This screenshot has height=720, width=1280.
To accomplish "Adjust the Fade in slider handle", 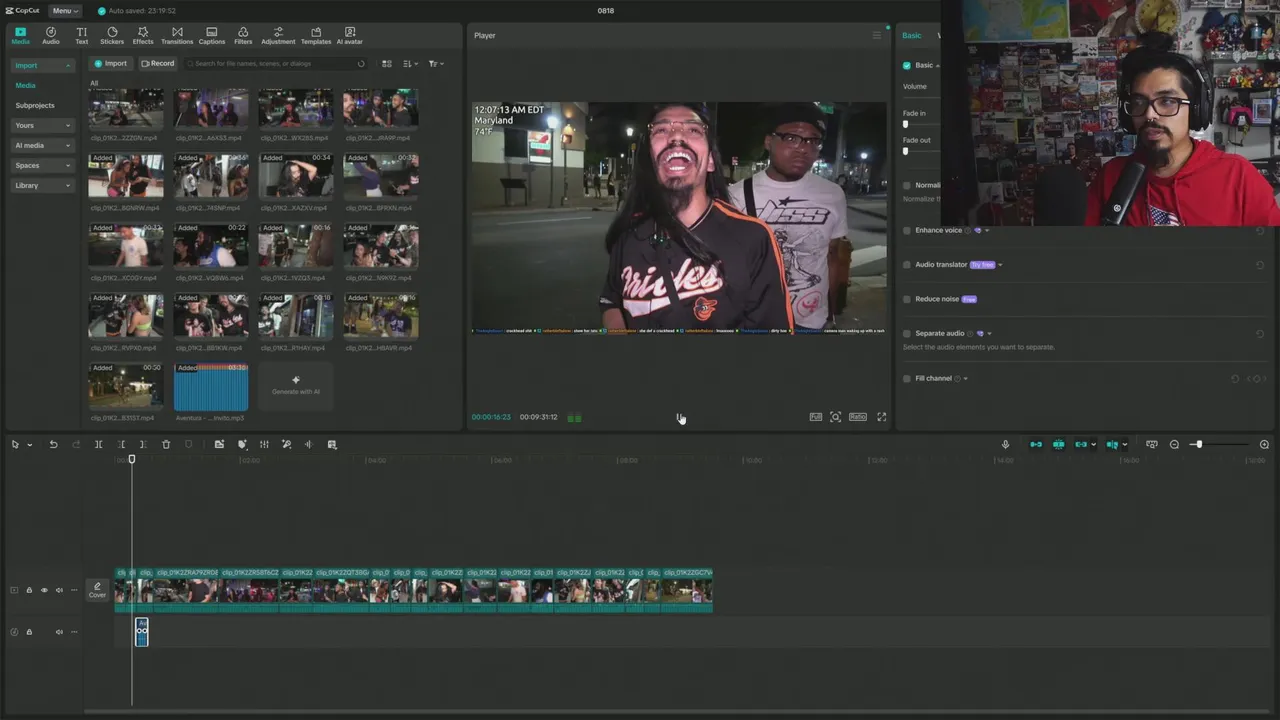I will (906, 124).
